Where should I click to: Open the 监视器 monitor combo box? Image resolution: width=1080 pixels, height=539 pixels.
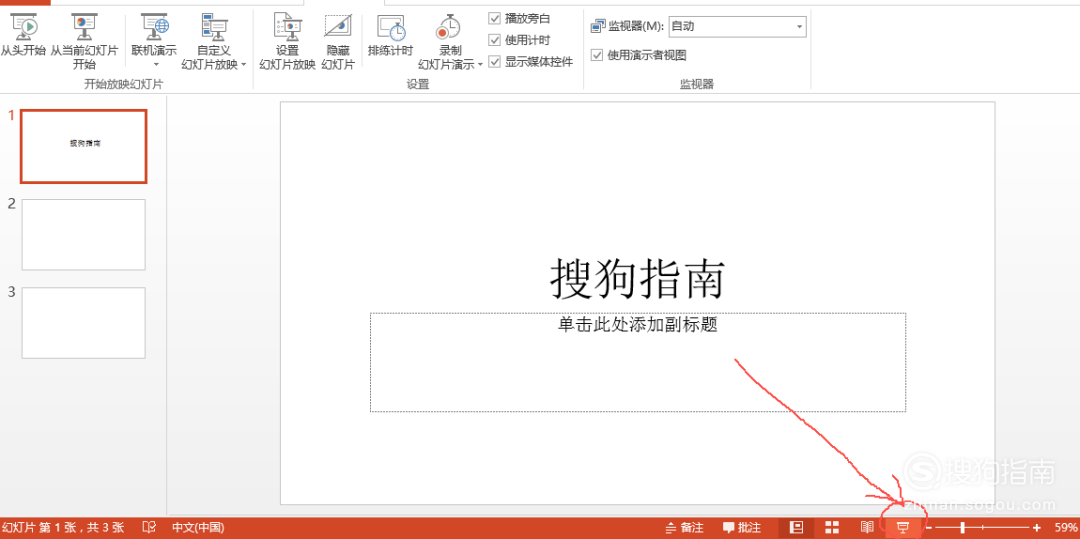tap(738, 26)
